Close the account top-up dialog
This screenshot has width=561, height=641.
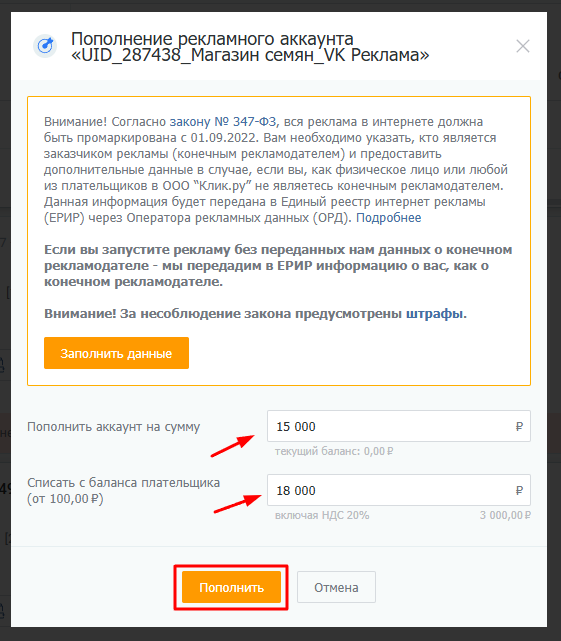[523, 46]
